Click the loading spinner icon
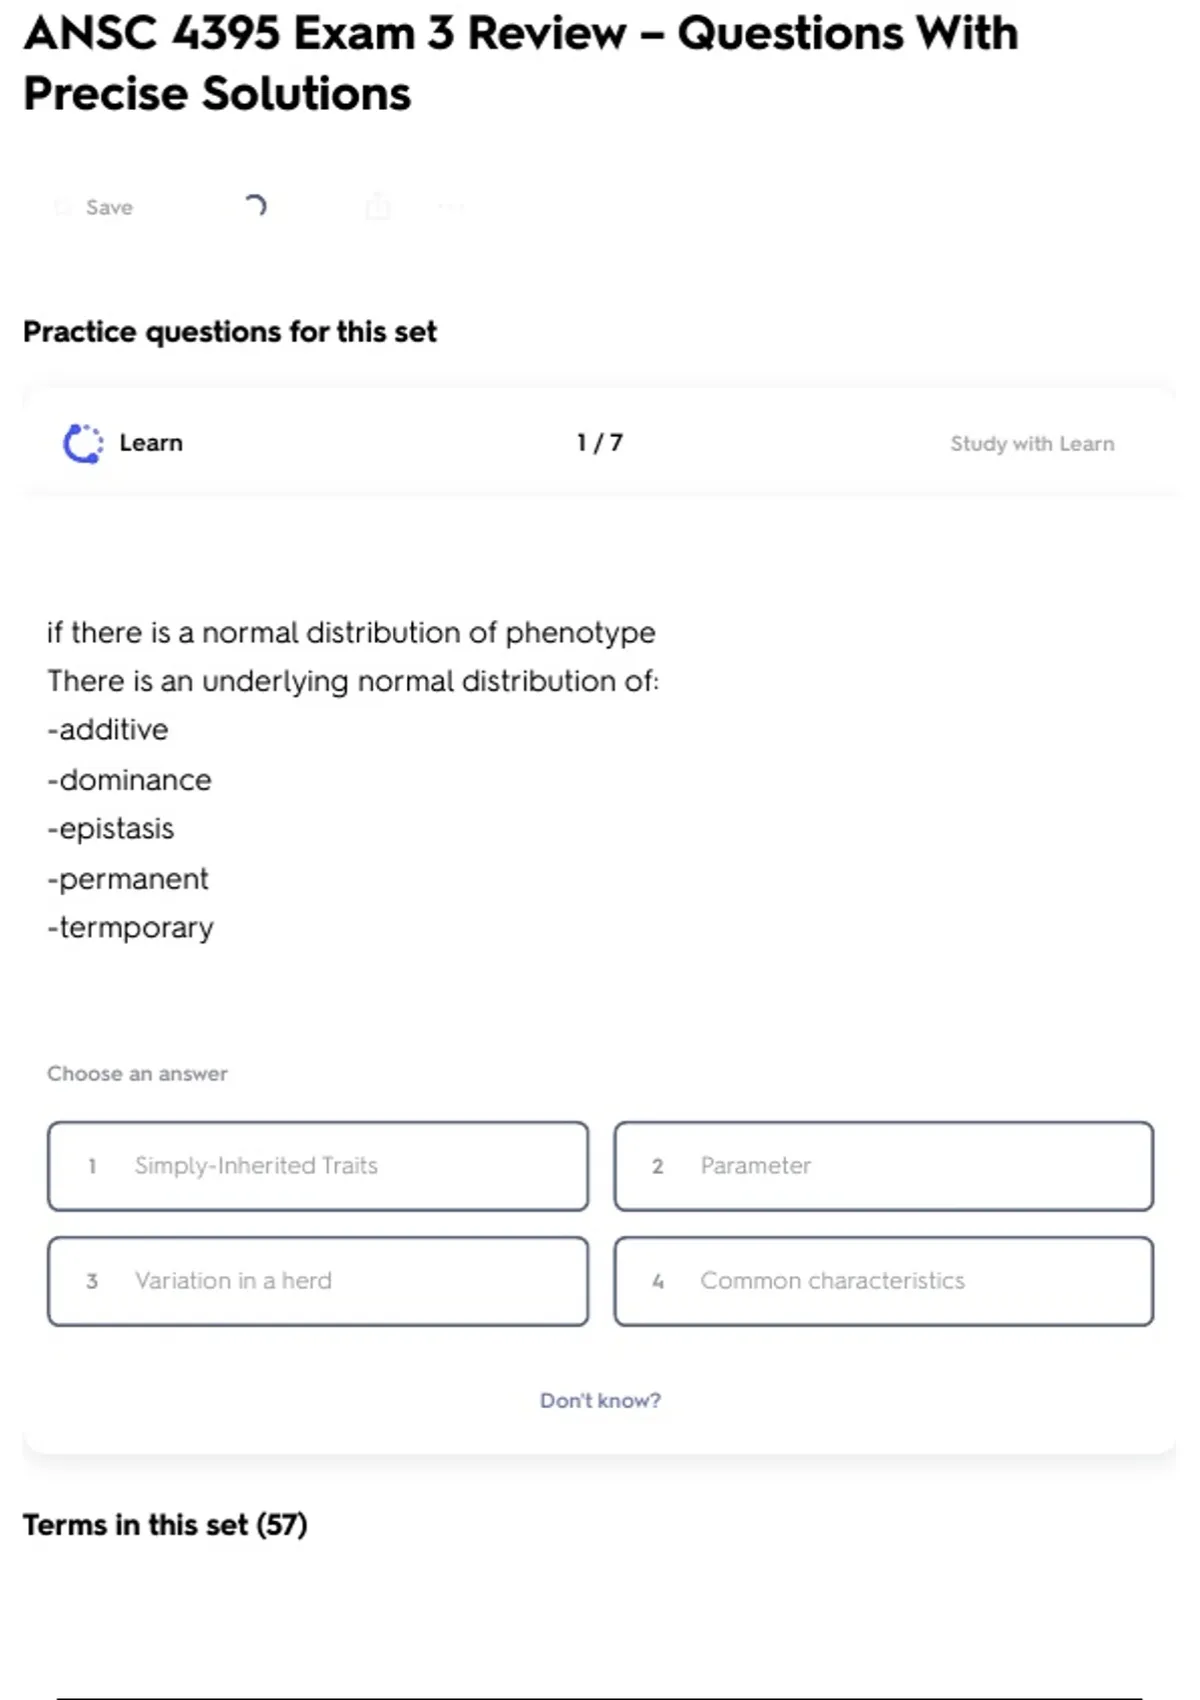The width and height of the screenshot is (1200, 1700). 255,206
